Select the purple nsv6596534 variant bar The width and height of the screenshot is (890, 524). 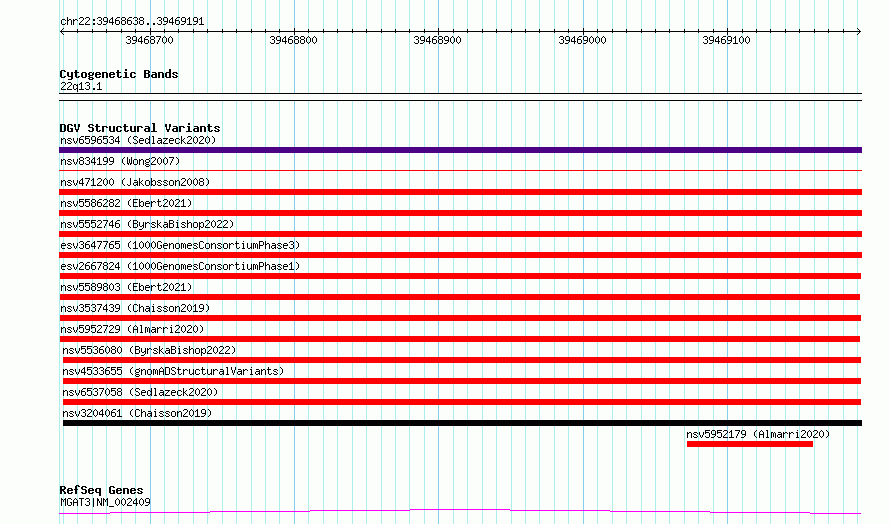point(460,150)
